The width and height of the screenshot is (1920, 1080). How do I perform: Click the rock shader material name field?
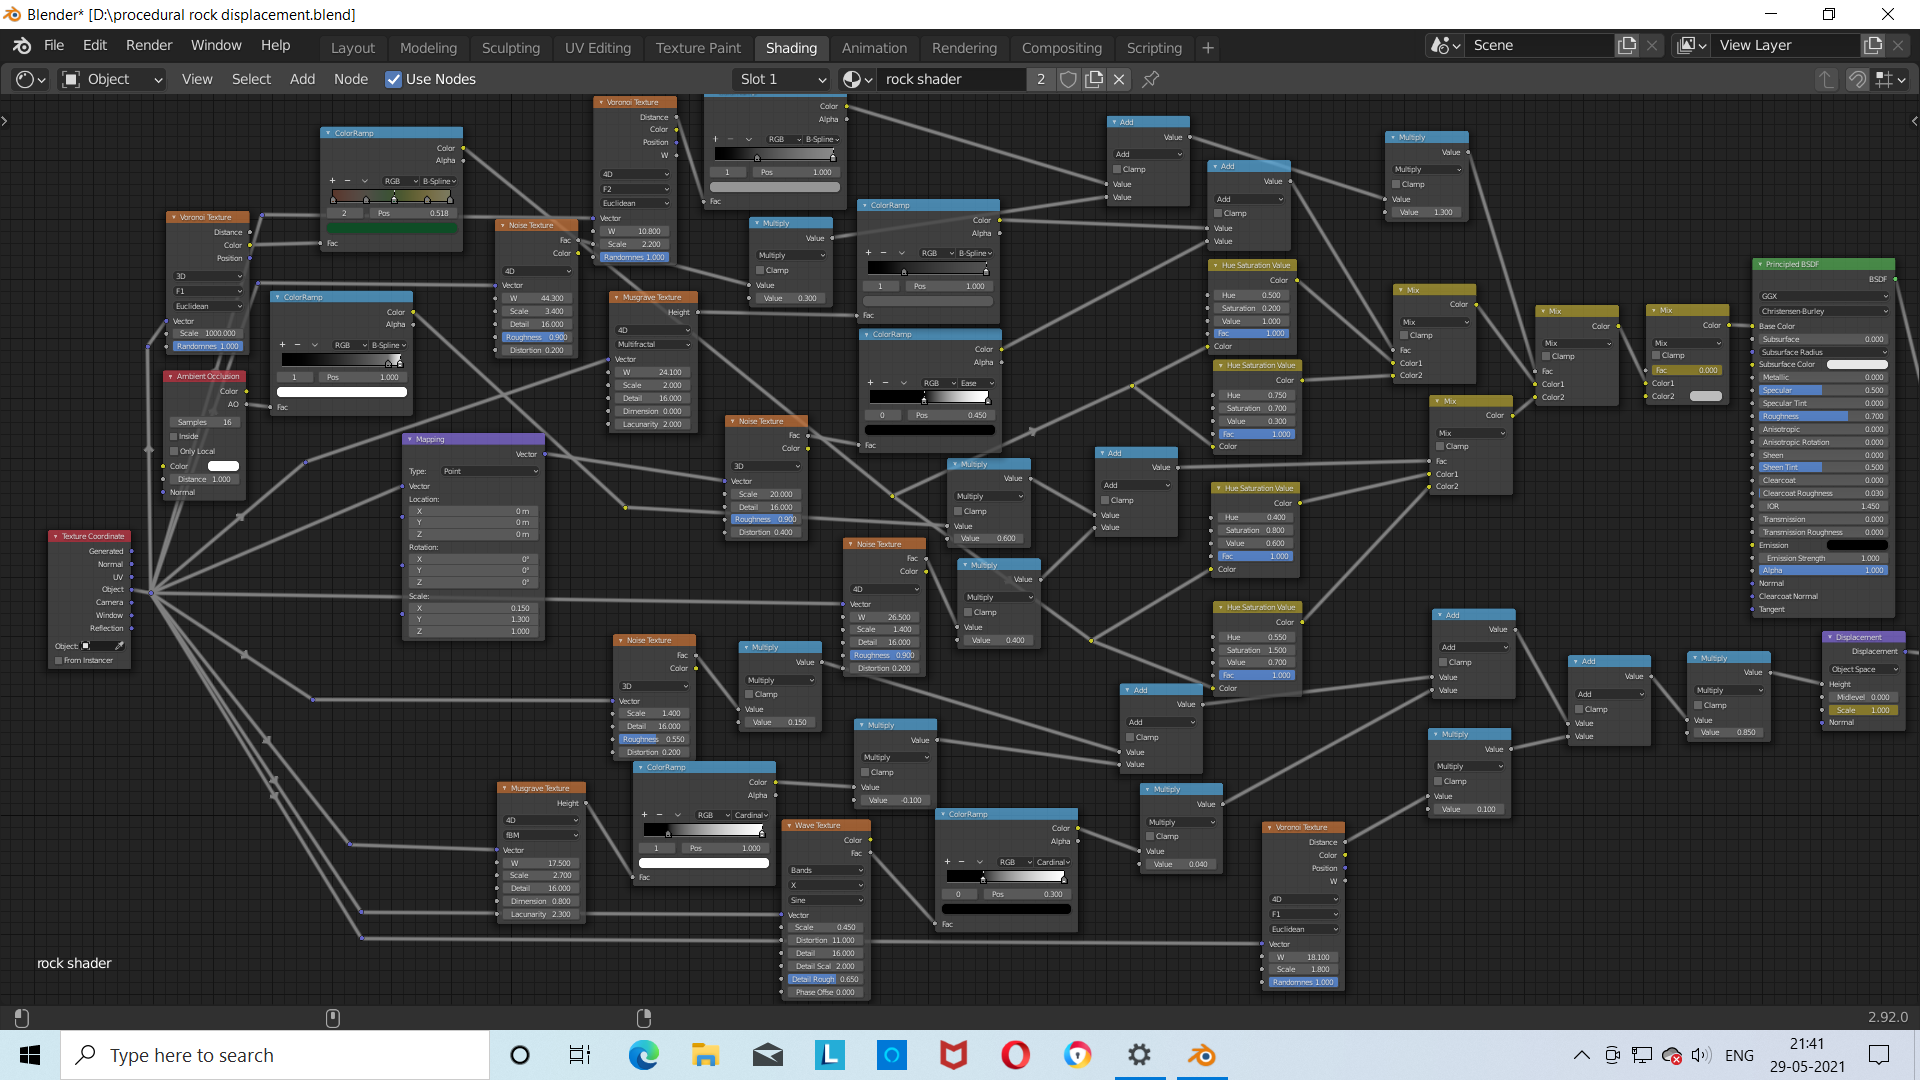pos(952,79)
